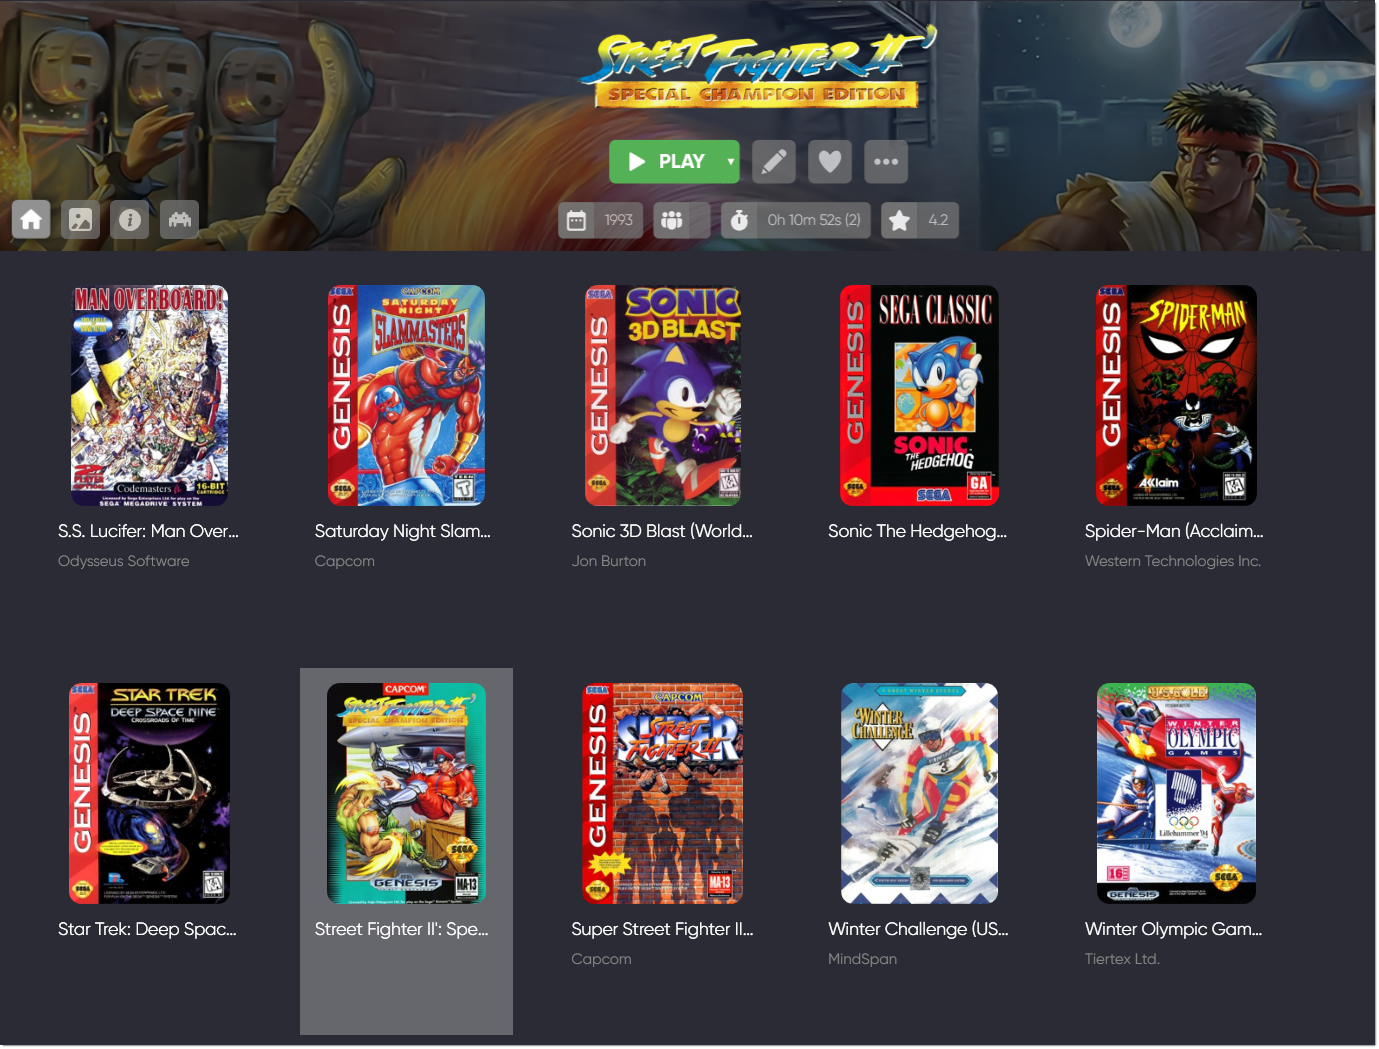Click the stopwatch play time icon

739,220
